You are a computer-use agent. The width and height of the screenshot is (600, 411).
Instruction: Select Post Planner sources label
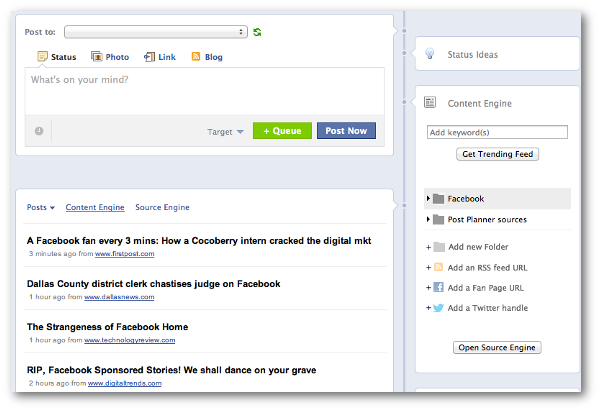pos(487,219)
